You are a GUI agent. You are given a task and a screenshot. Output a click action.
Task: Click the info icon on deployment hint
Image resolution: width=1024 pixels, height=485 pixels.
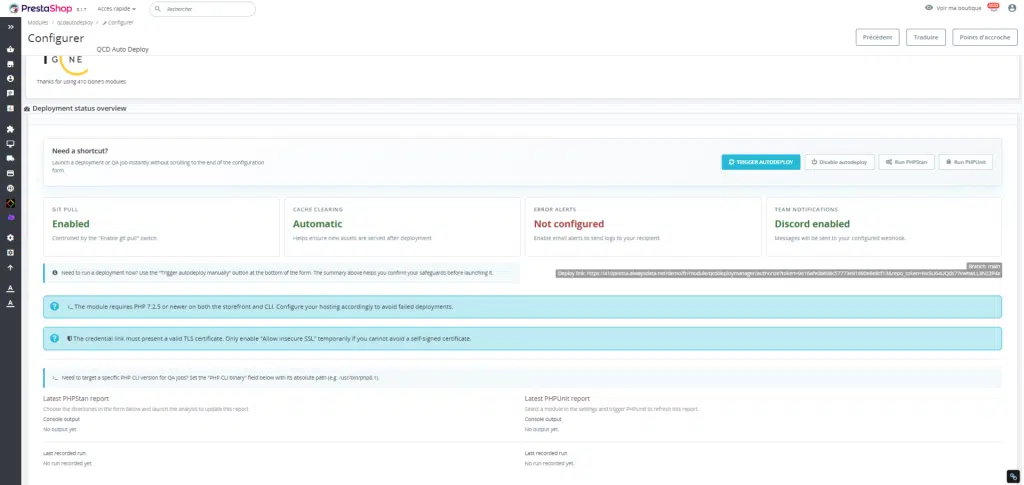coord(55,272)
